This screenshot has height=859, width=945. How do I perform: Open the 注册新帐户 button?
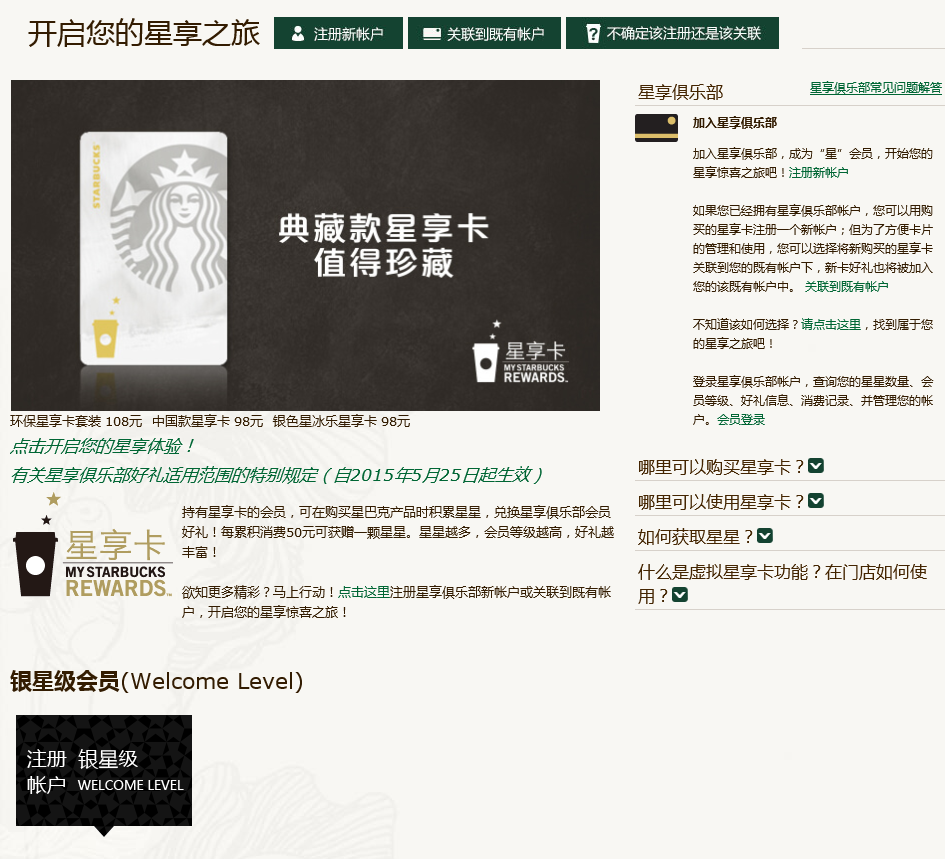point(338,33)
